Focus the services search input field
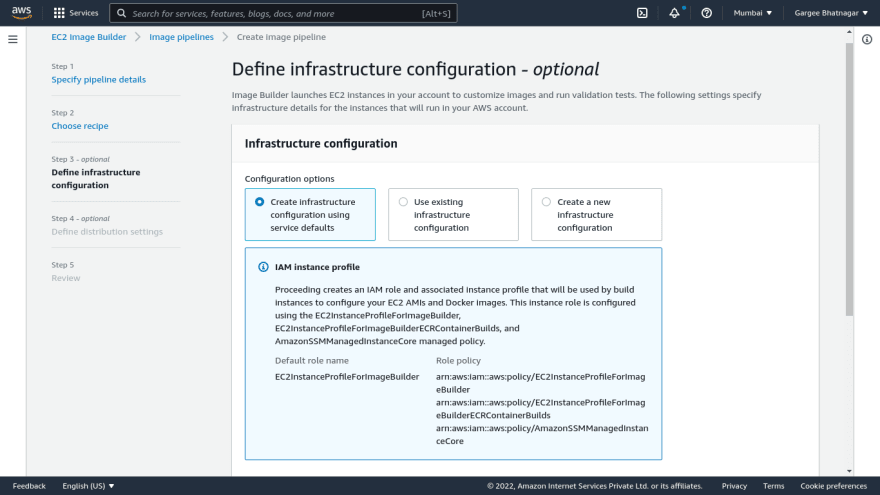The height and width of the screenshot is (495, 880). click(x=283, y=13)
